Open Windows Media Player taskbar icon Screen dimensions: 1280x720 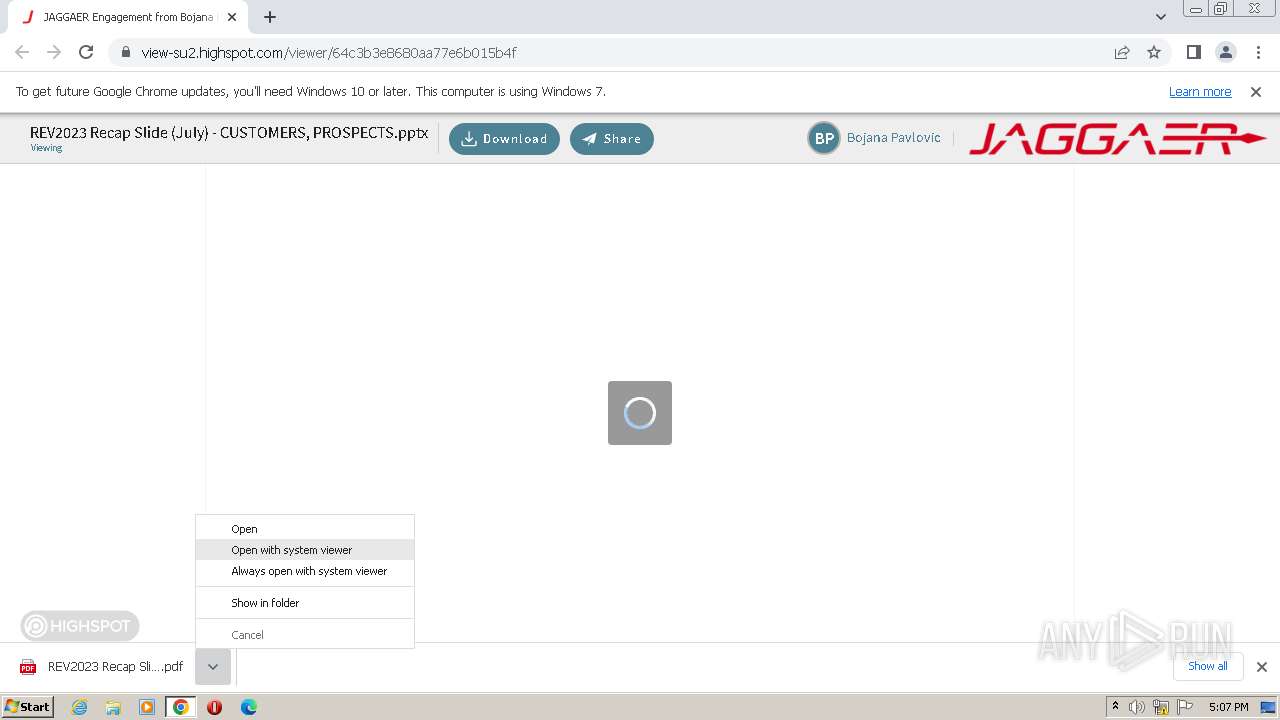[147, 707]
